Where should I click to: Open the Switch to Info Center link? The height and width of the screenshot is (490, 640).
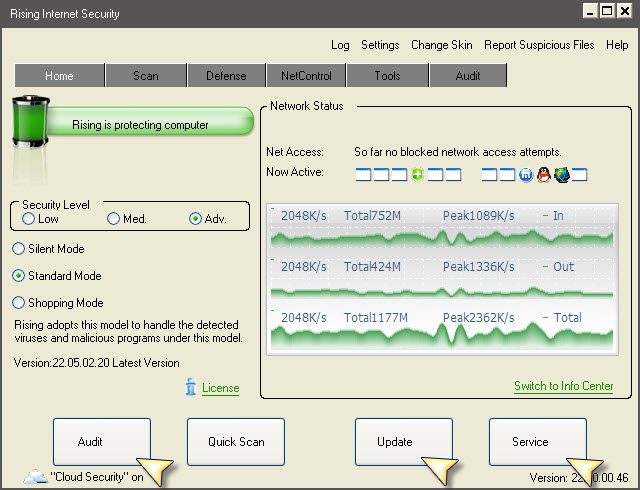(x=563, y=386)
